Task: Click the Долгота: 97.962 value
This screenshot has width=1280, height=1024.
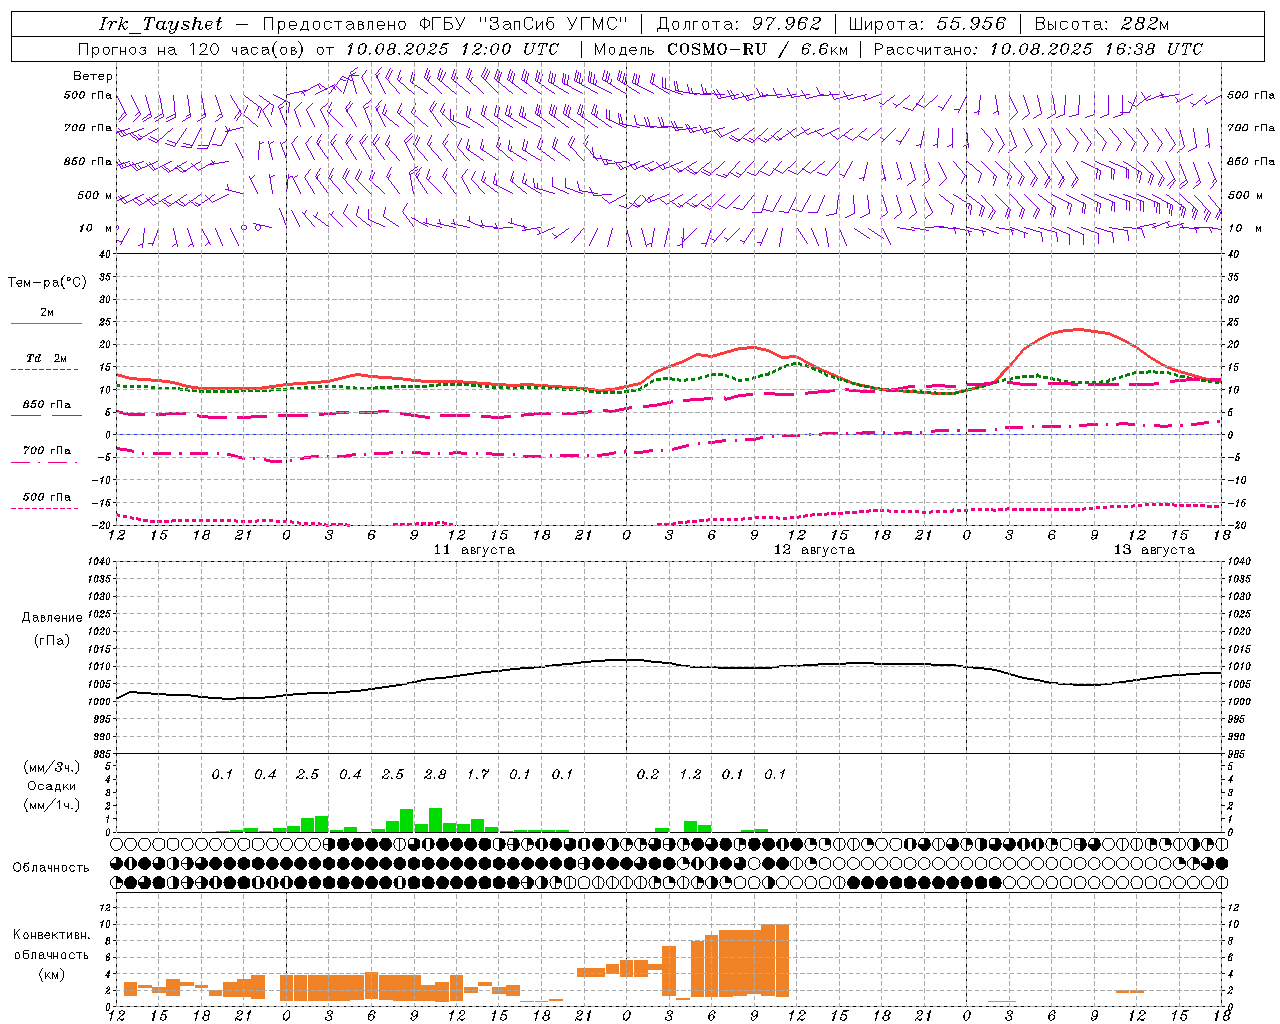Action: pyautogui.click(x=738, y=24)
